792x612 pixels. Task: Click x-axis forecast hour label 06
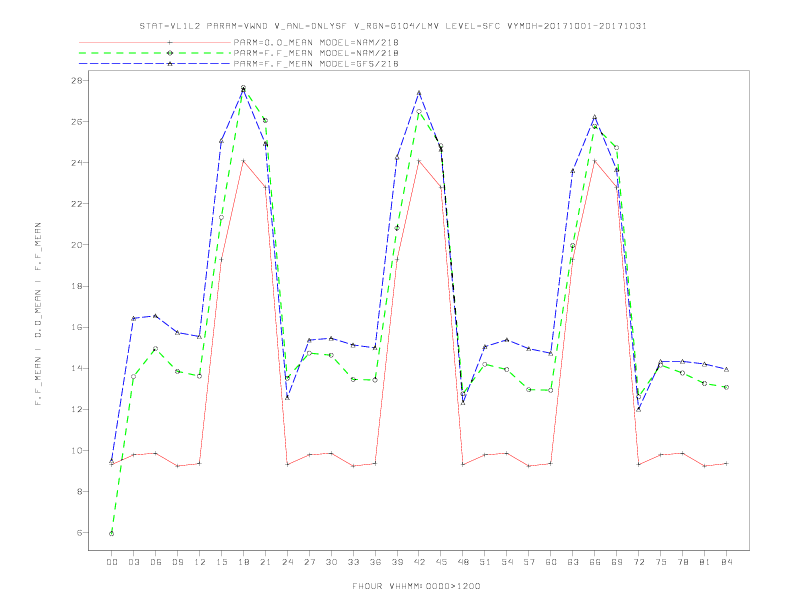156,562
